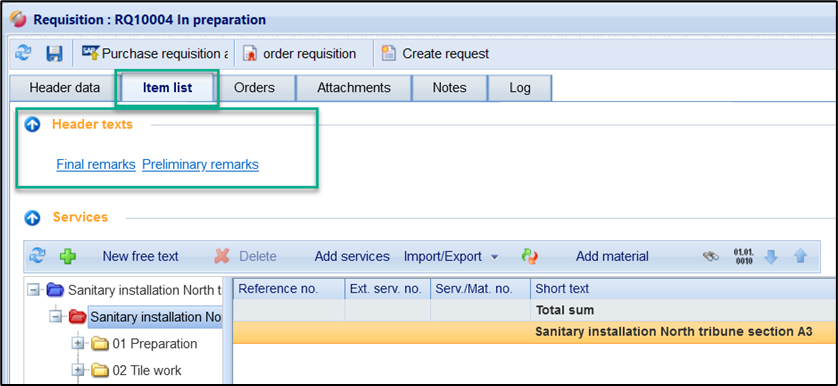Collapse the Header texts section

33,125
